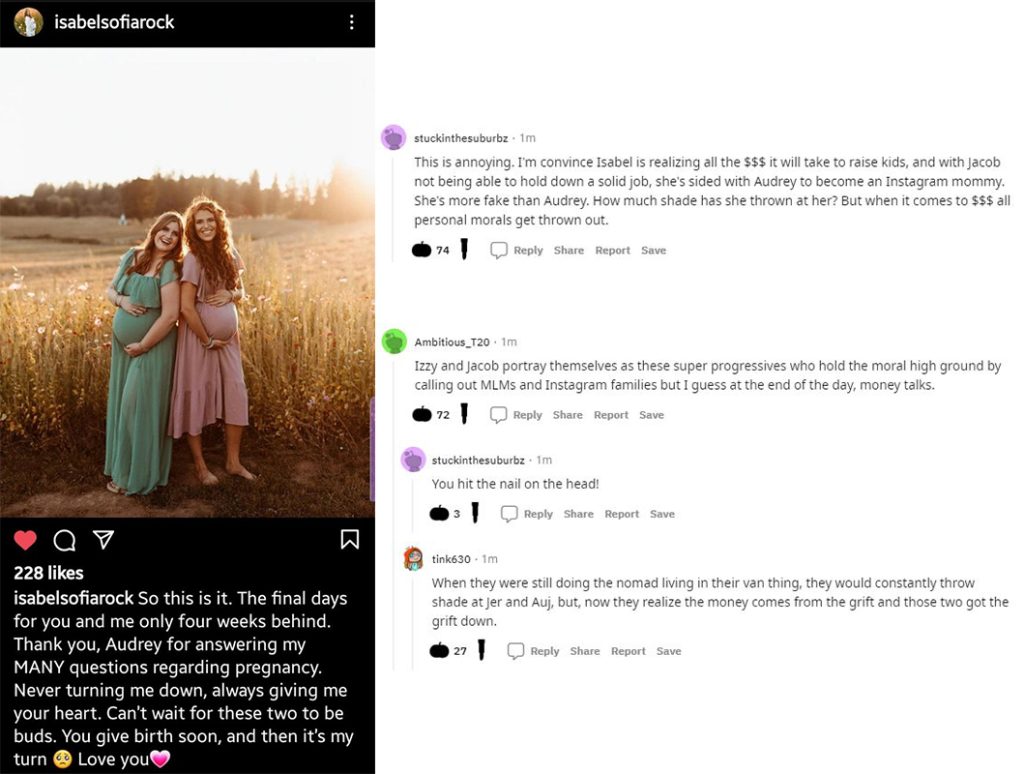This screenshot has width=1024, height=774.
Task: Click the Ambitious_T20 green avatar
Action: pos(394,341)
